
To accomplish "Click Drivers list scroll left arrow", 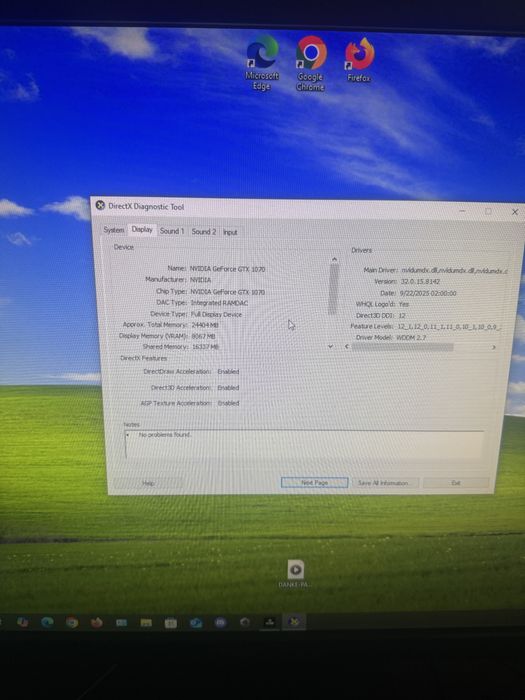I will click(347, 346).
